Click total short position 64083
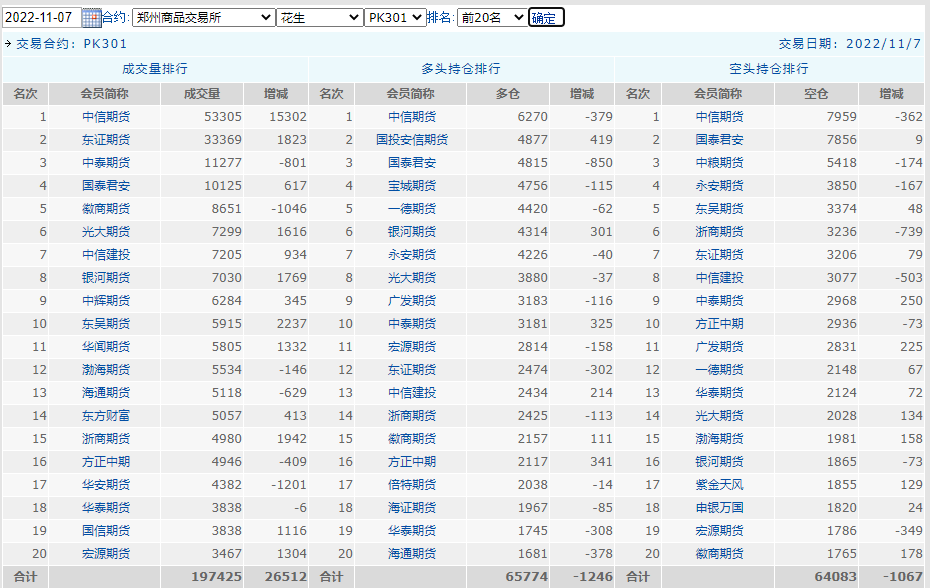930x588 pixels. tap(836, 577)
